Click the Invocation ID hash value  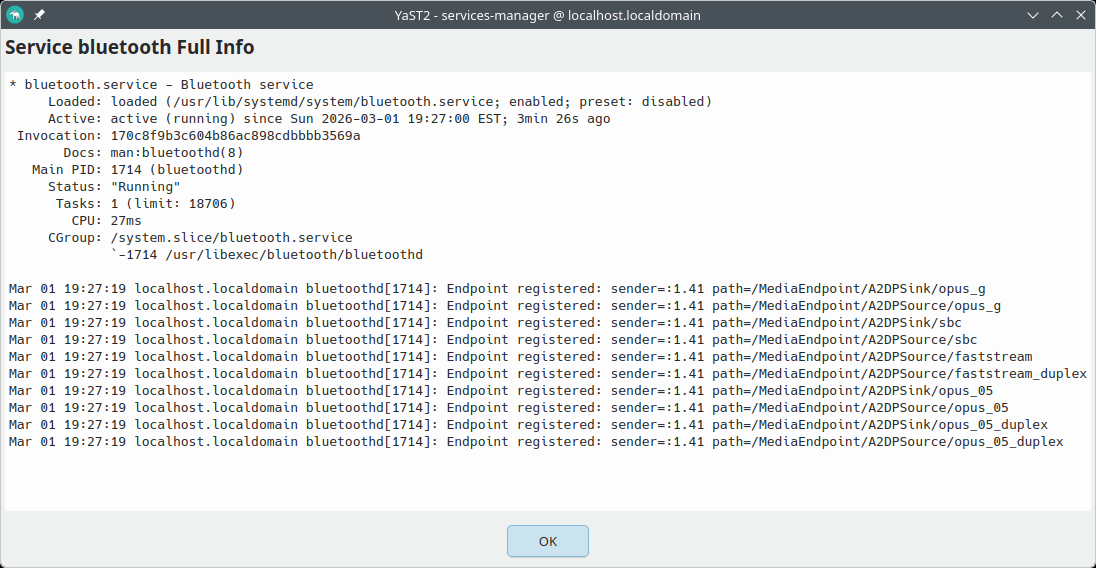pyautogui.click(x=235, y=136)
